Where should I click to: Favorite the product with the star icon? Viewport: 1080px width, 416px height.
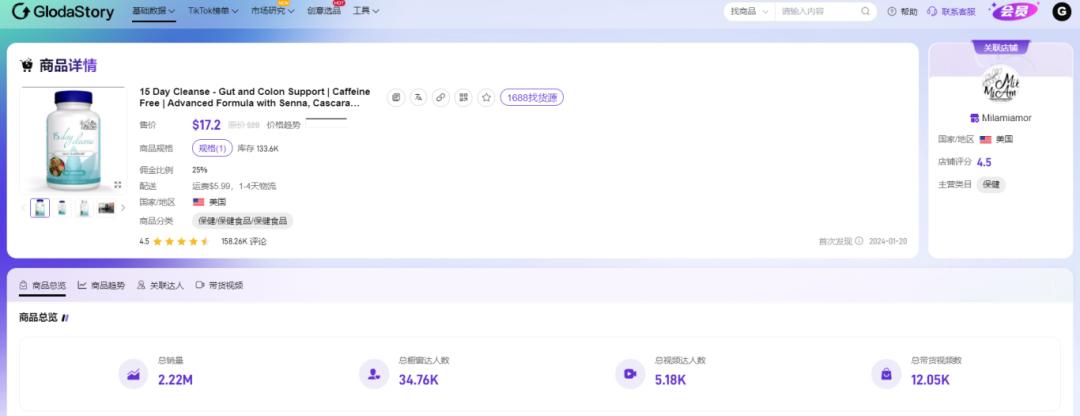[486, 97]
